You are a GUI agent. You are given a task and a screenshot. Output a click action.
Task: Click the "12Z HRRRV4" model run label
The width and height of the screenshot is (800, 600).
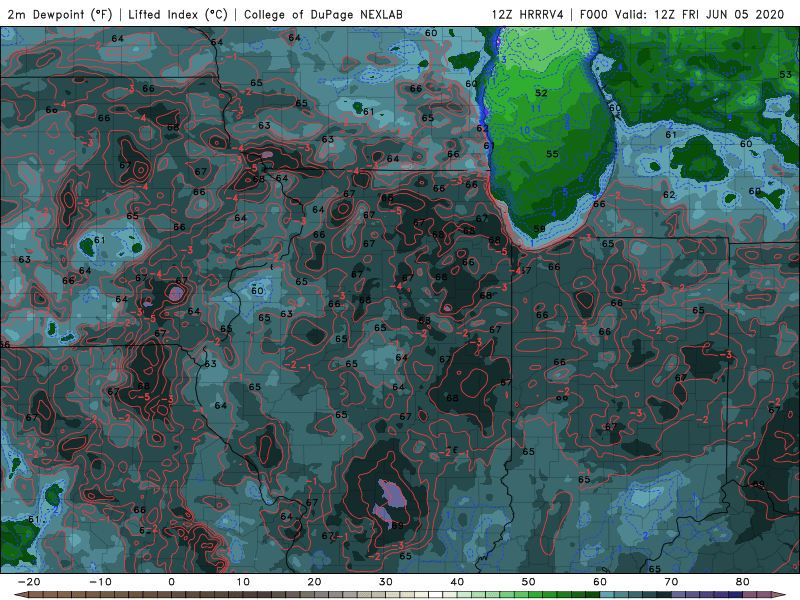tap(527, 14)
